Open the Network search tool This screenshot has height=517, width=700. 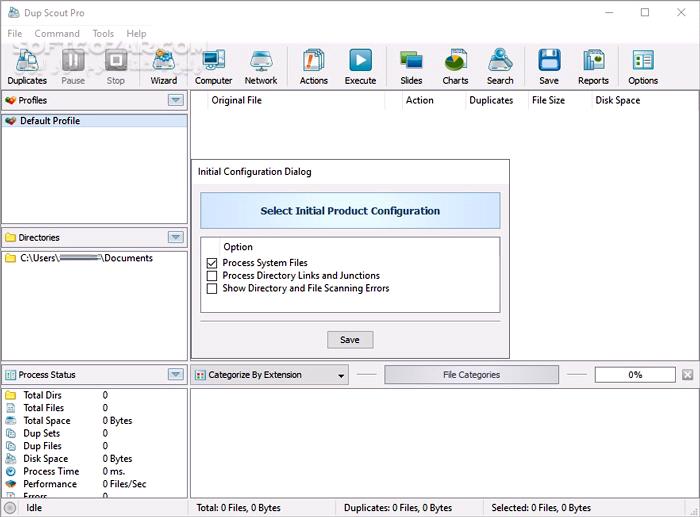261,60
